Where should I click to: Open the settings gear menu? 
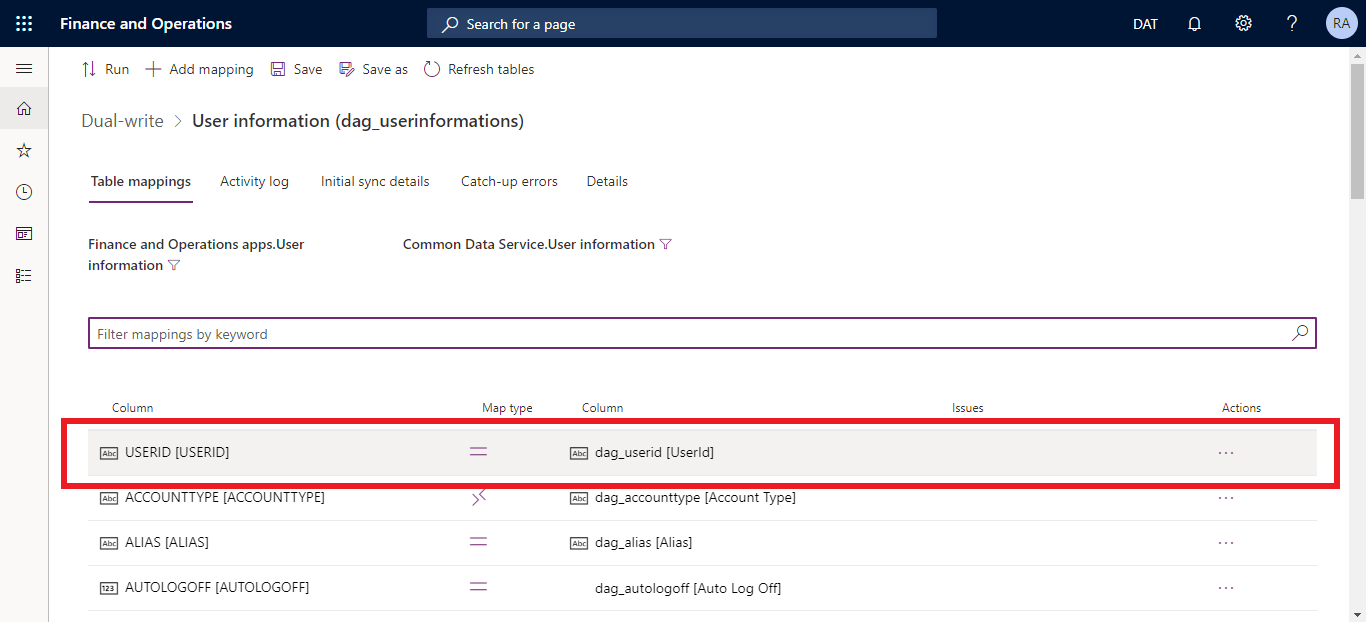[1243, 23]
